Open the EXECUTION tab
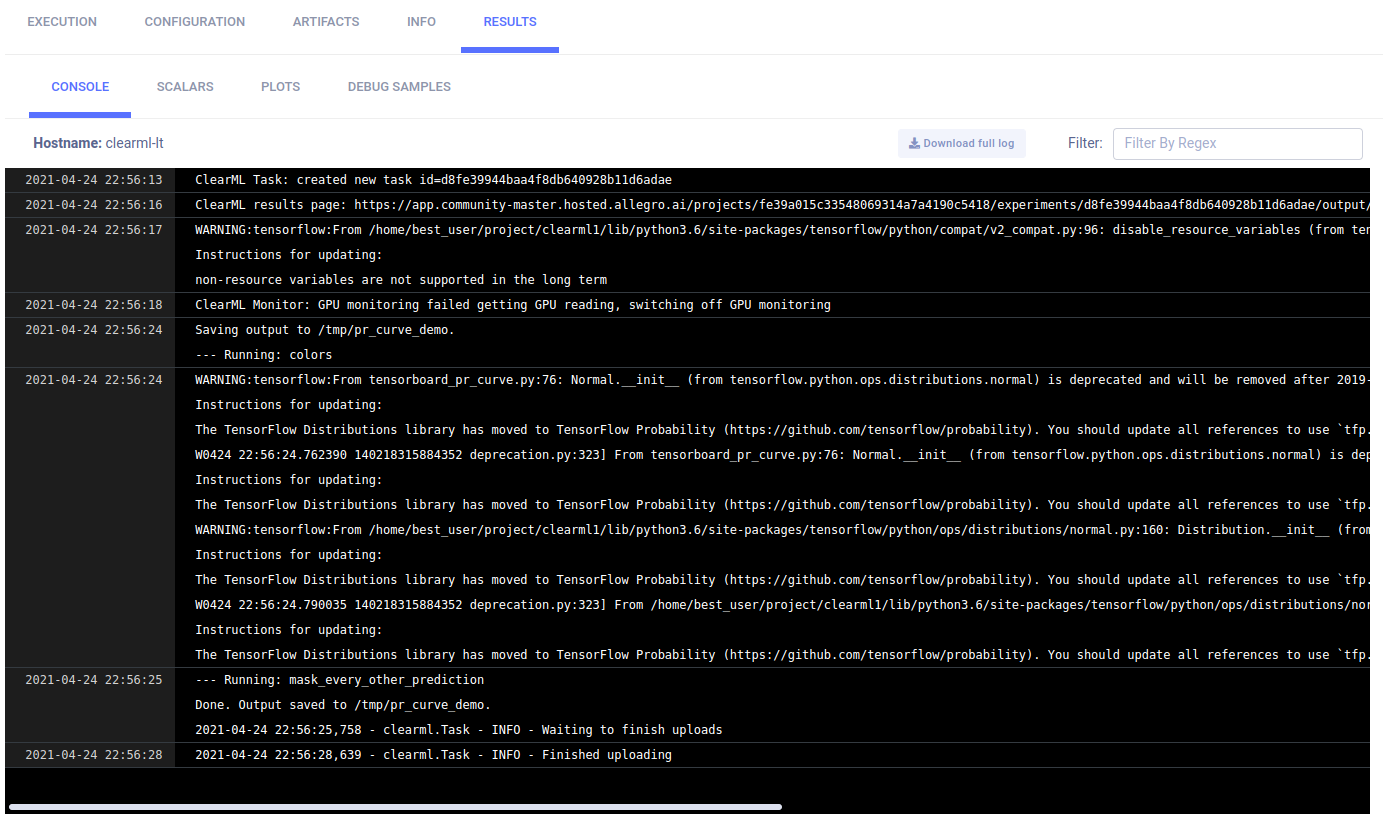The height and width of the screenshot is (814, 1383). (62, 22)
